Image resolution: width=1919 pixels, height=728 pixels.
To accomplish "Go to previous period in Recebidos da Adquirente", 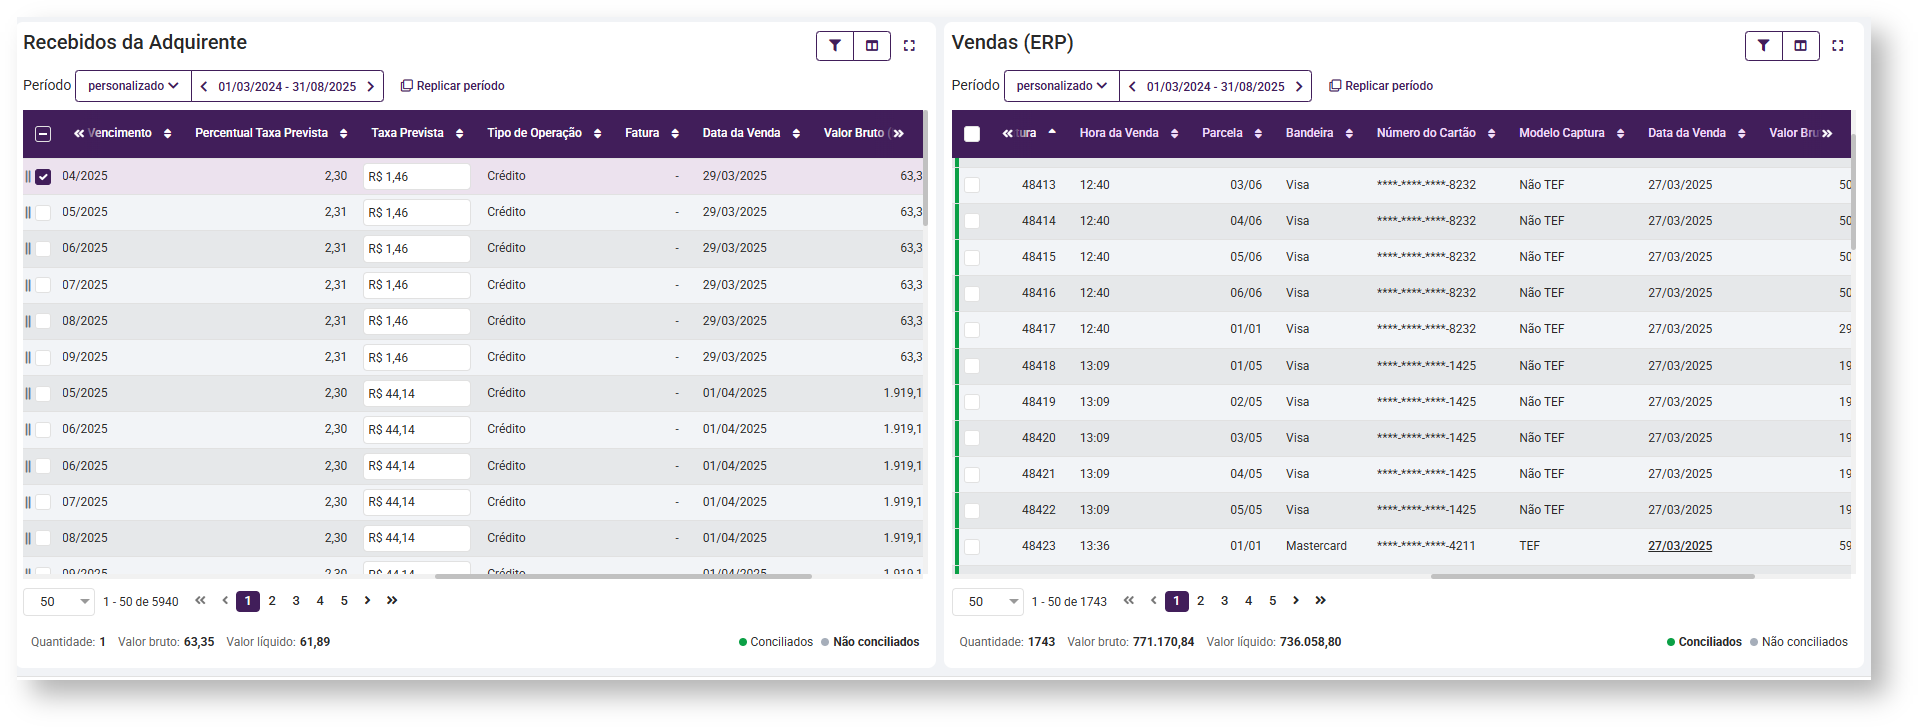I will 204,87.
